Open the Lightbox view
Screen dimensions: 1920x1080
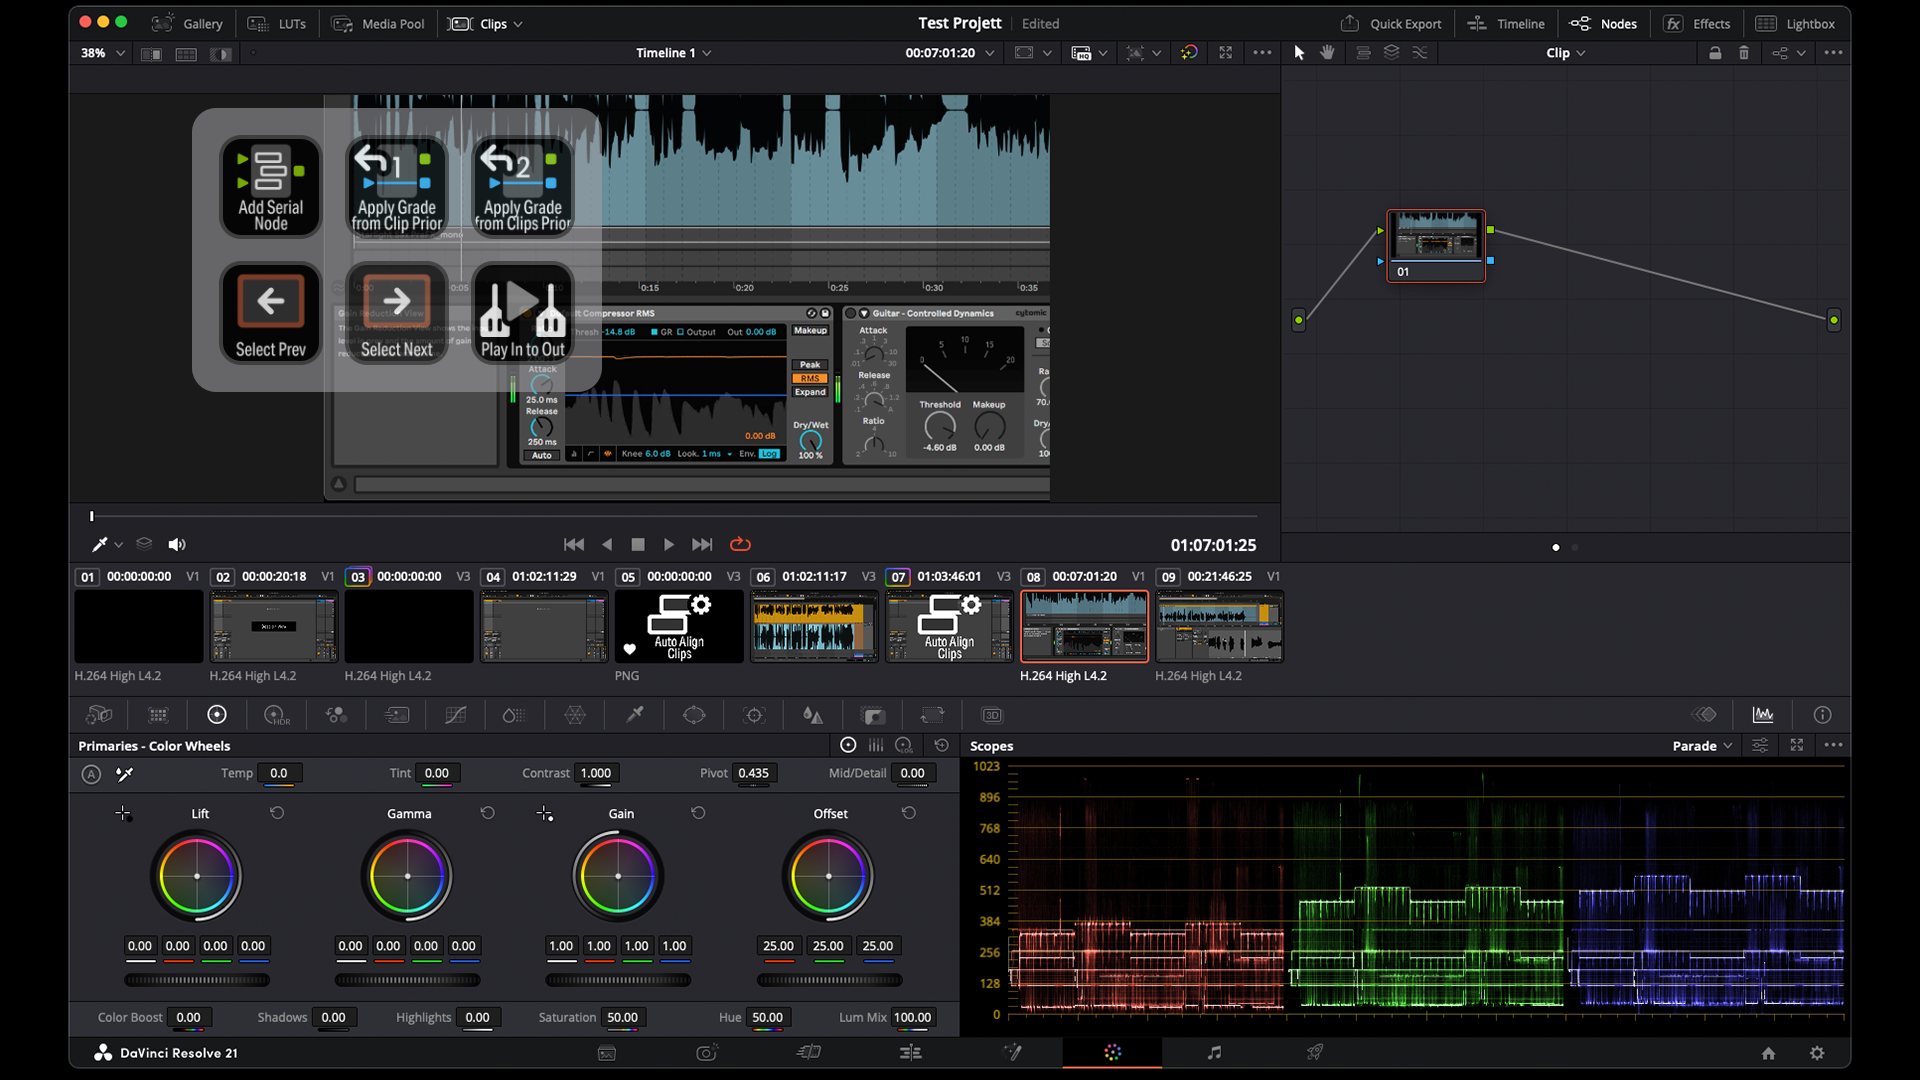[1796, 24]
